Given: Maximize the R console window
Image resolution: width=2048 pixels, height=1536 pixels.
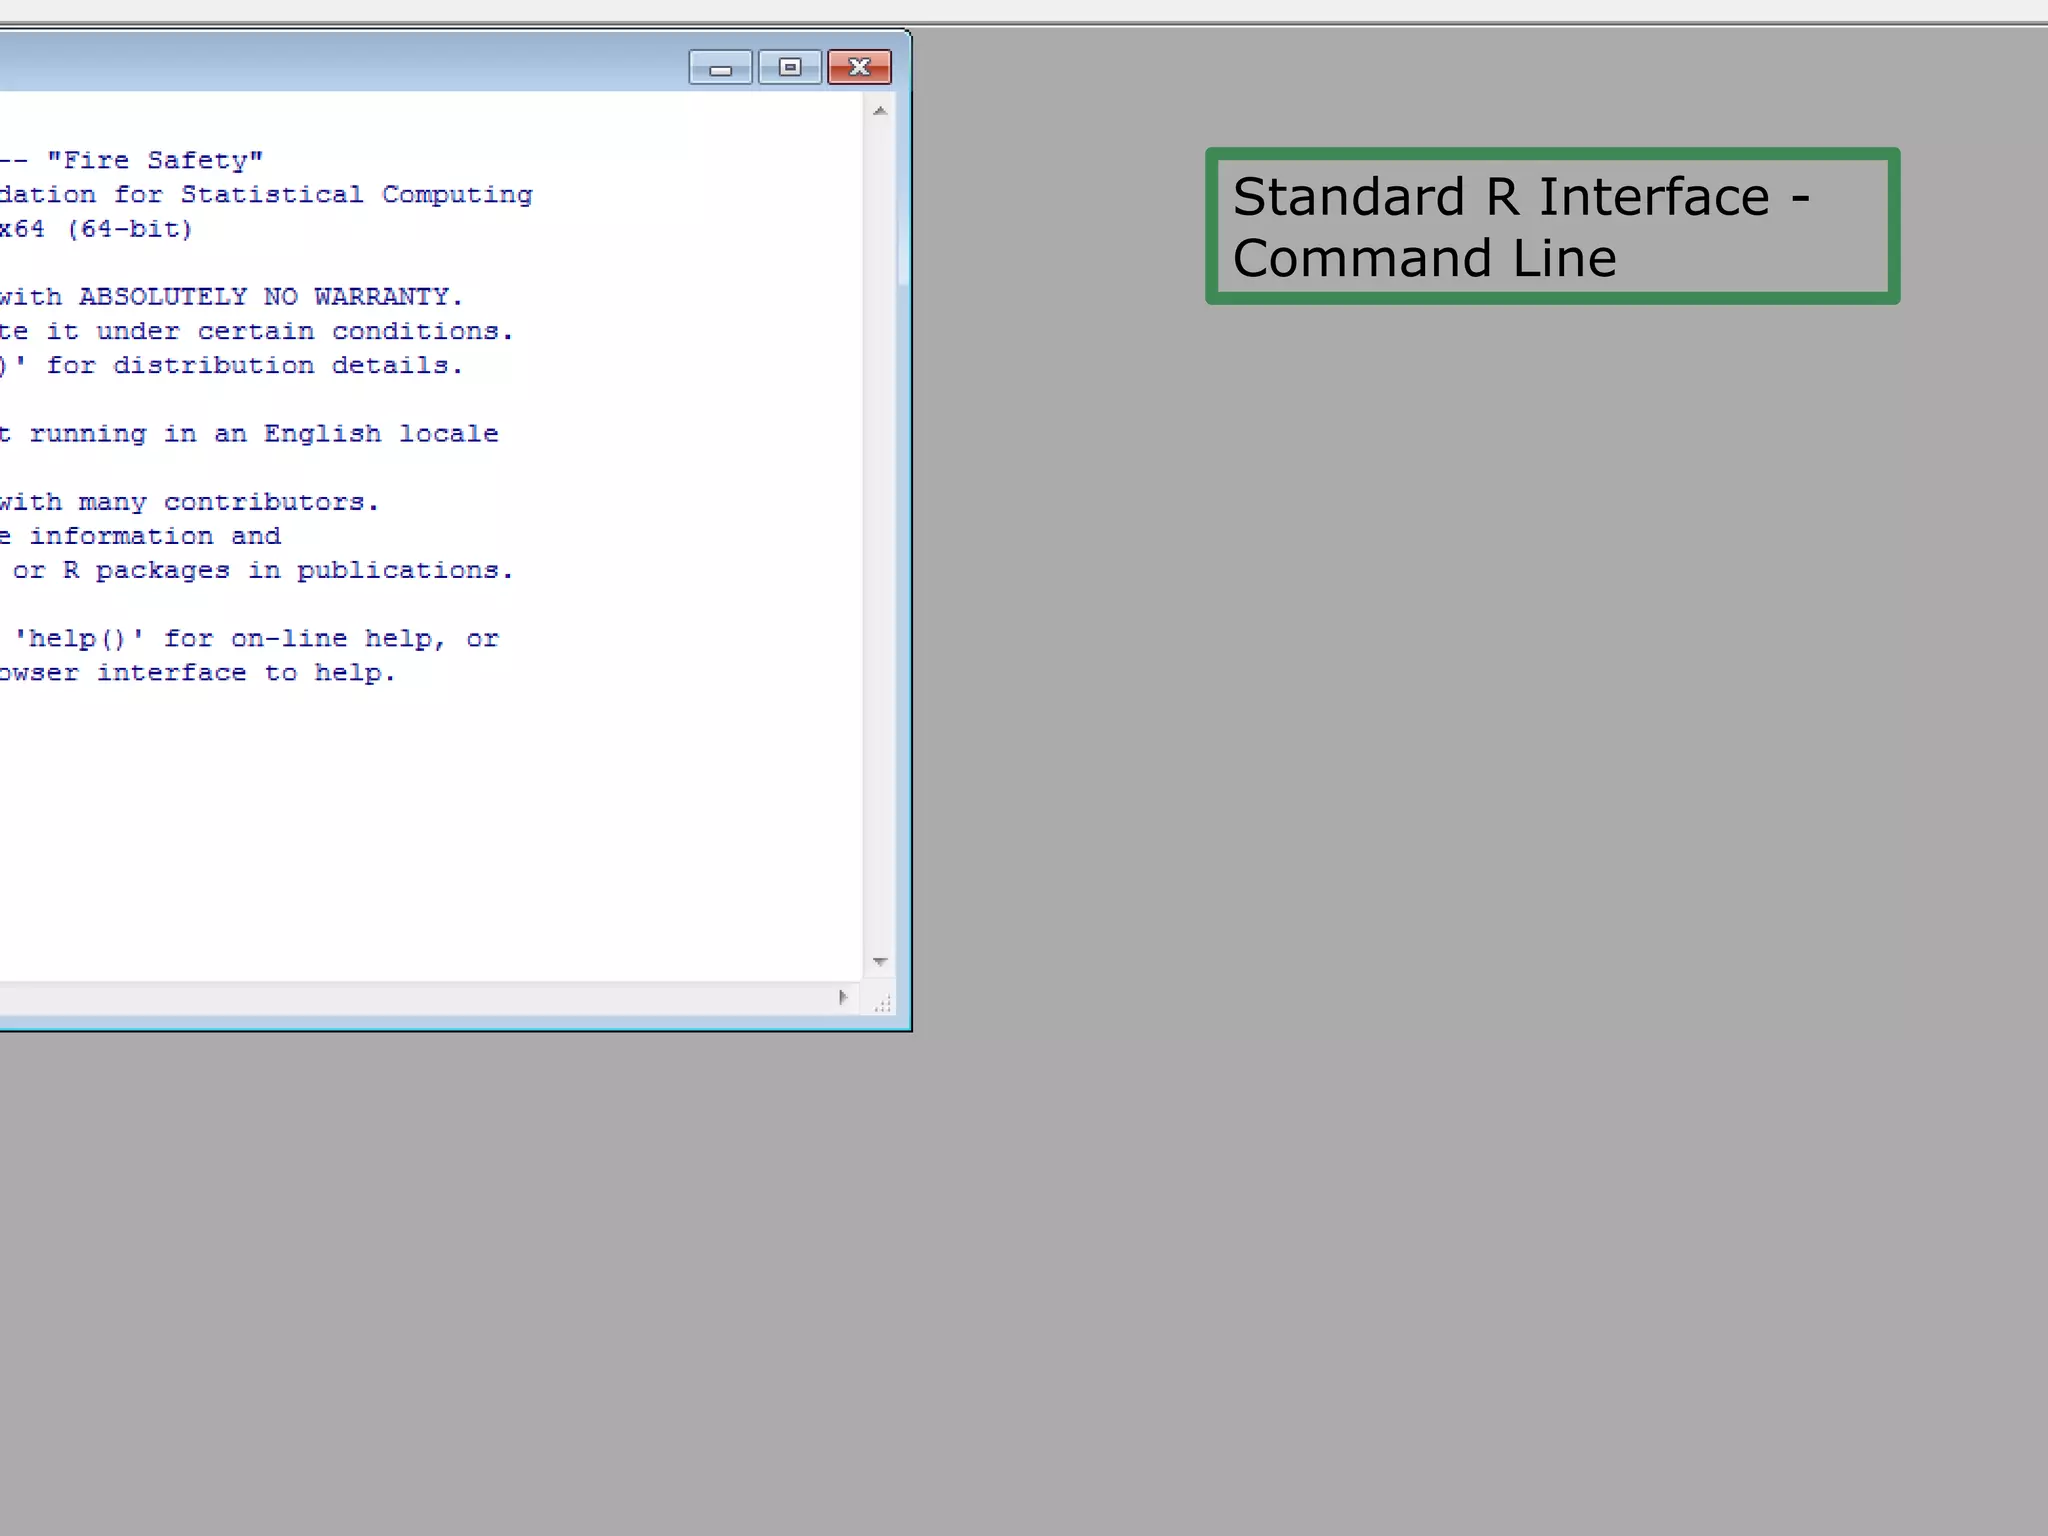Looking at the screenshot, I should 790,67.
